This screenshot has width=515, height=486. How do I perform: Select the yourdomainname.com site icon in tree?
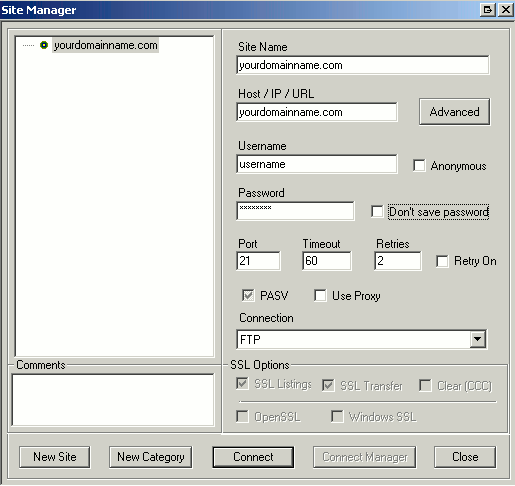click(44, 45)
